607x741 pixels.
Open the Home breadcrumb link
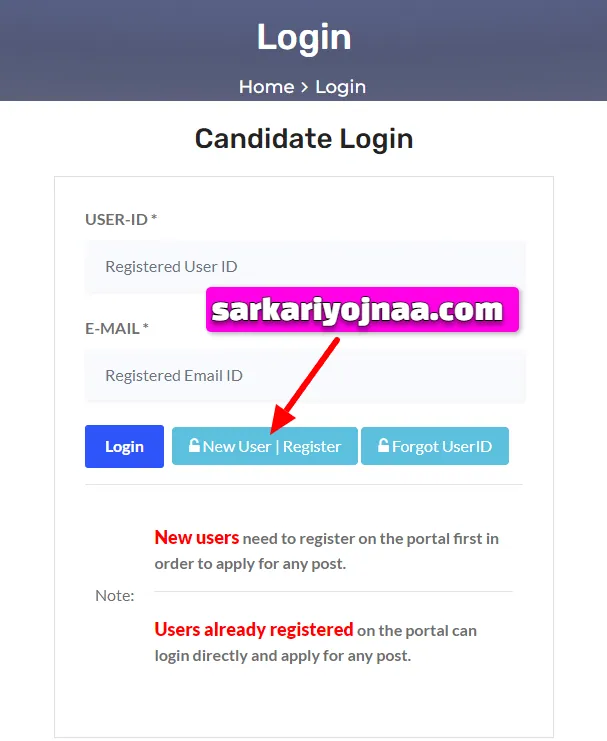(267, 87)
